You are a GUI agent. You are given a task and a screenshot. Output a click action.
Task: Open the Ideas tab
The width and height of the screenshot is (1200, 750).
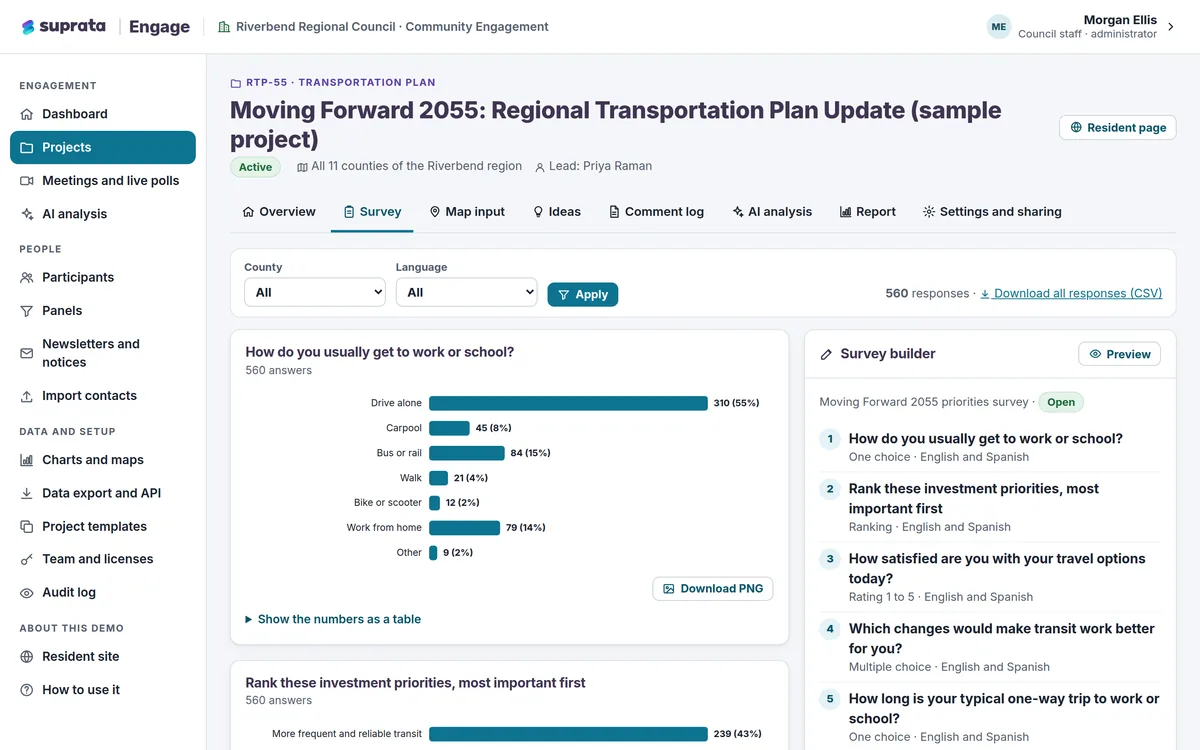click(557, 212)
